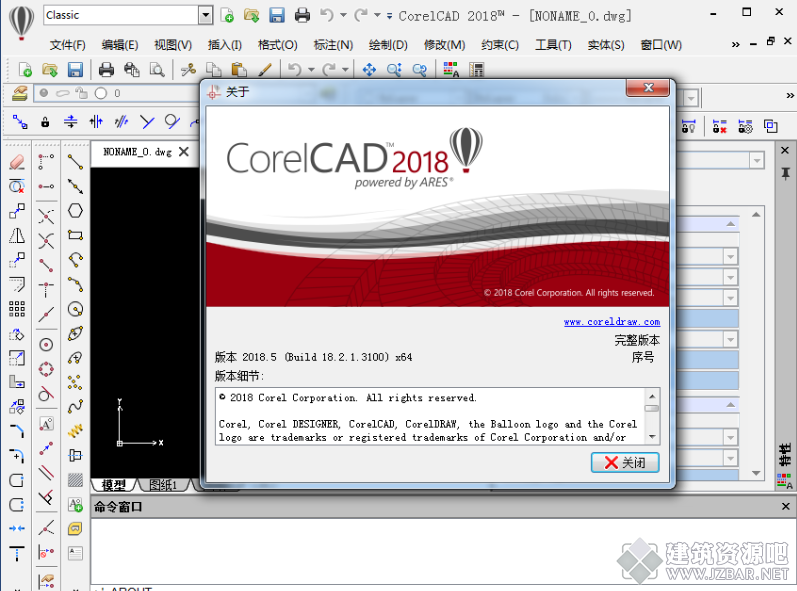Select the Spline curve tool

click(x=75, y=407)
